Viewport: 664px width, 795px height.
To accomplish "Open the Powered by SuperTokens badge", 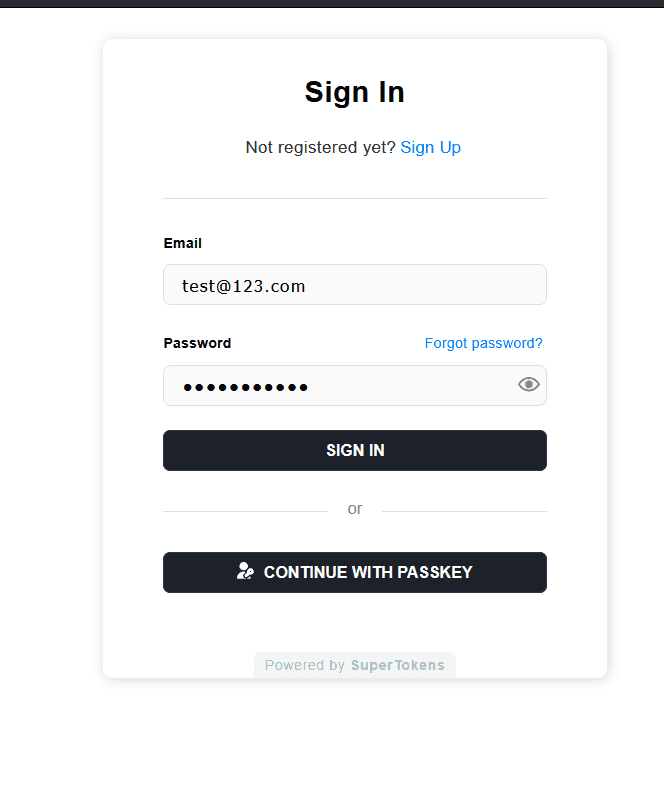I will [355, 665].
